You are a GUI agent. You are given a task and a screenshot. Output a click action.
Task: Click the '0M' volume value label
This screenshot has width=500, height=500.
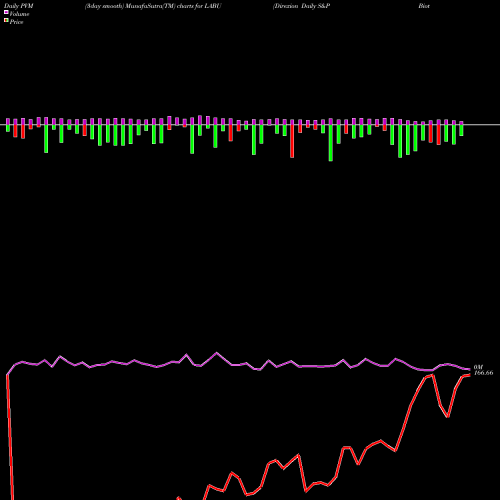[x=478, y=367]
